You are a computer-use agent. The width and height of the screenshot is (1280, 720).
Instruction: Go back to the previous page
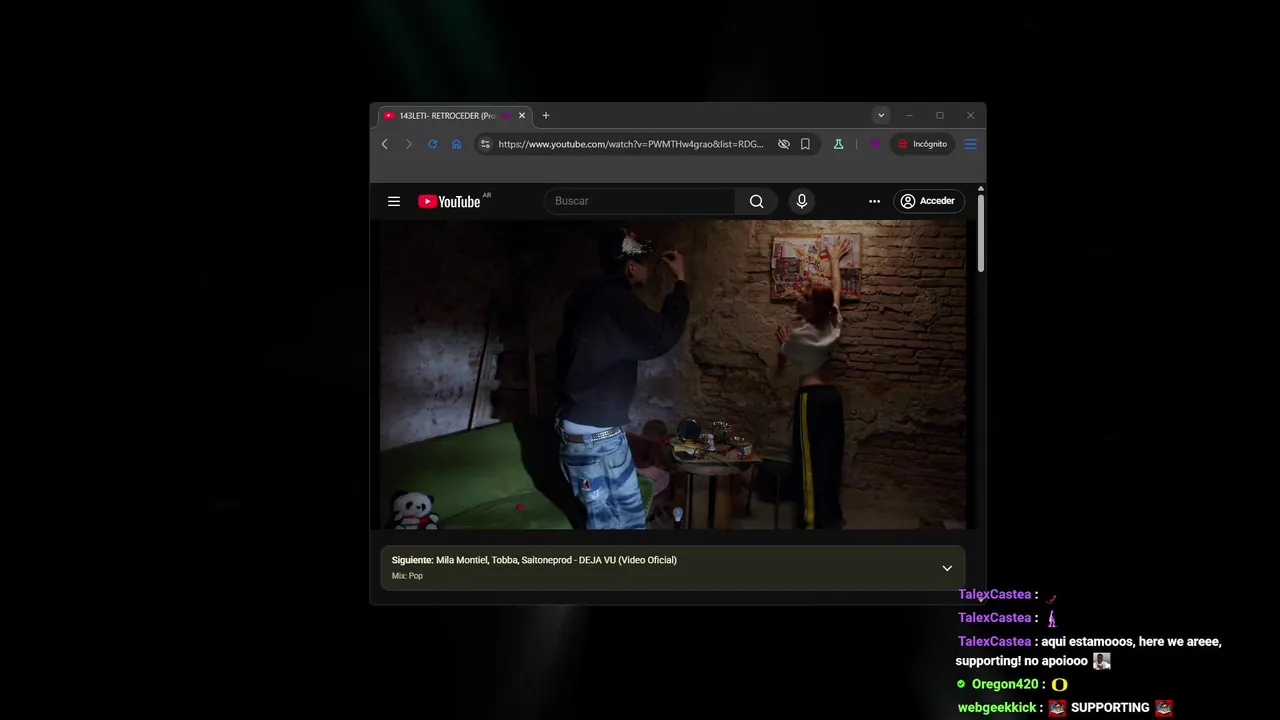(x=385, y=144)
